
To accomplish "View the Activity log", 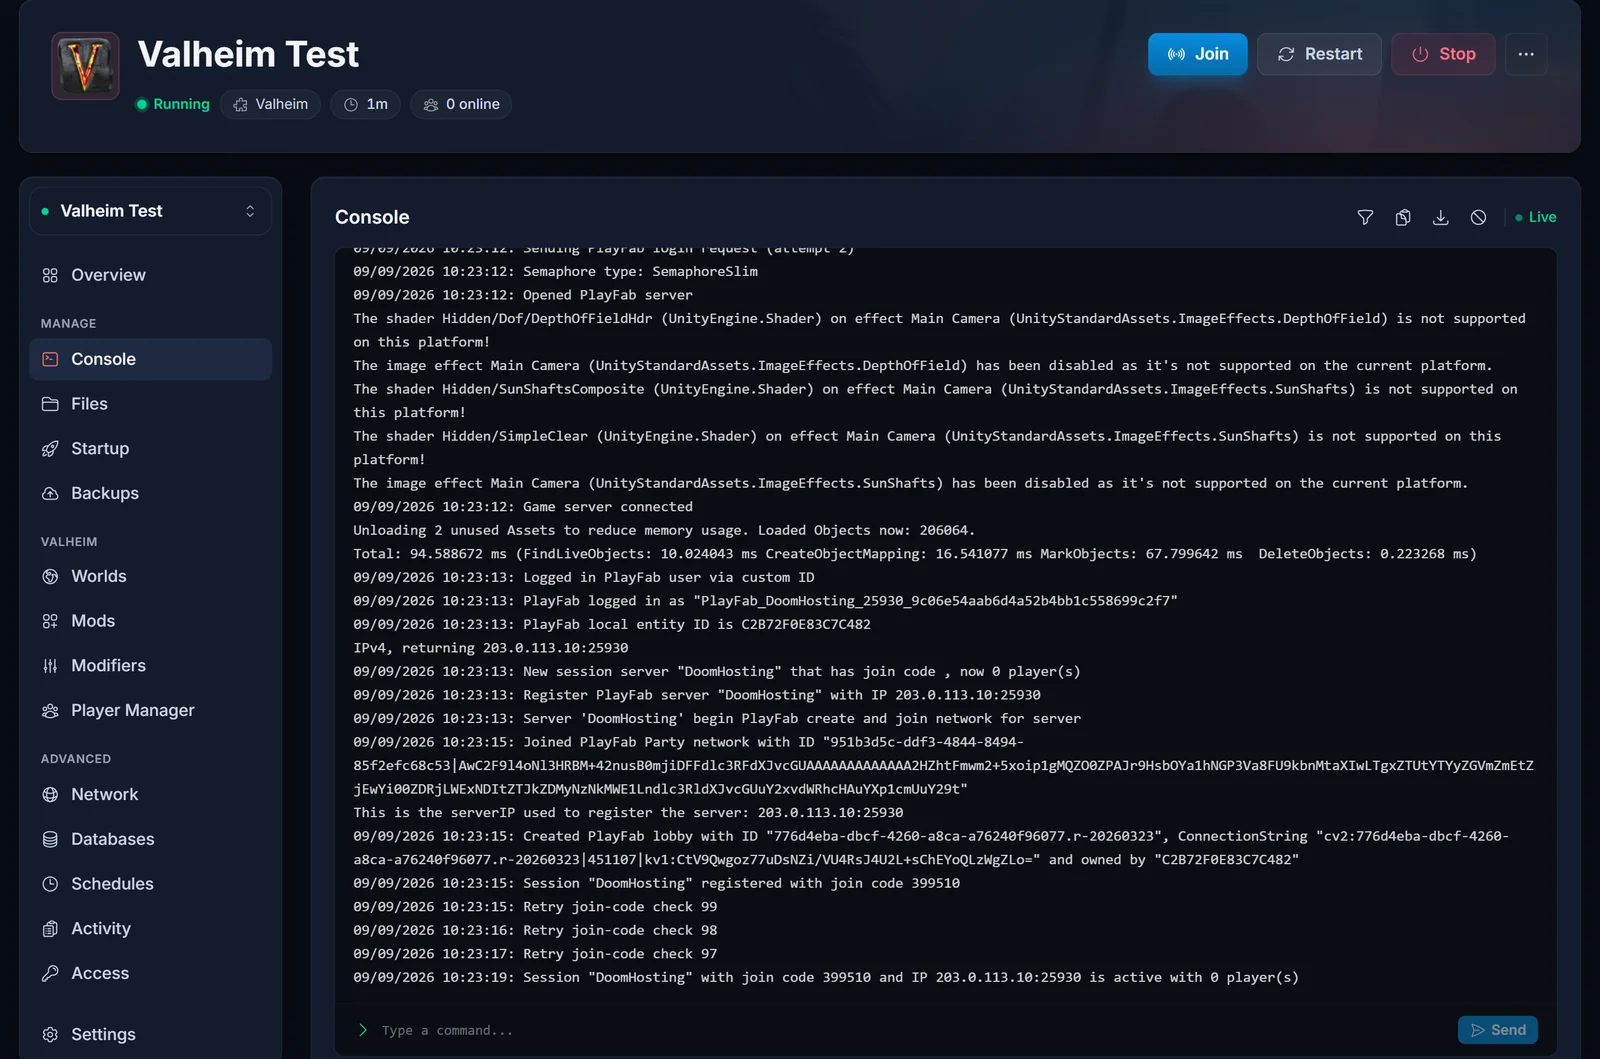I will coord(150,929).
